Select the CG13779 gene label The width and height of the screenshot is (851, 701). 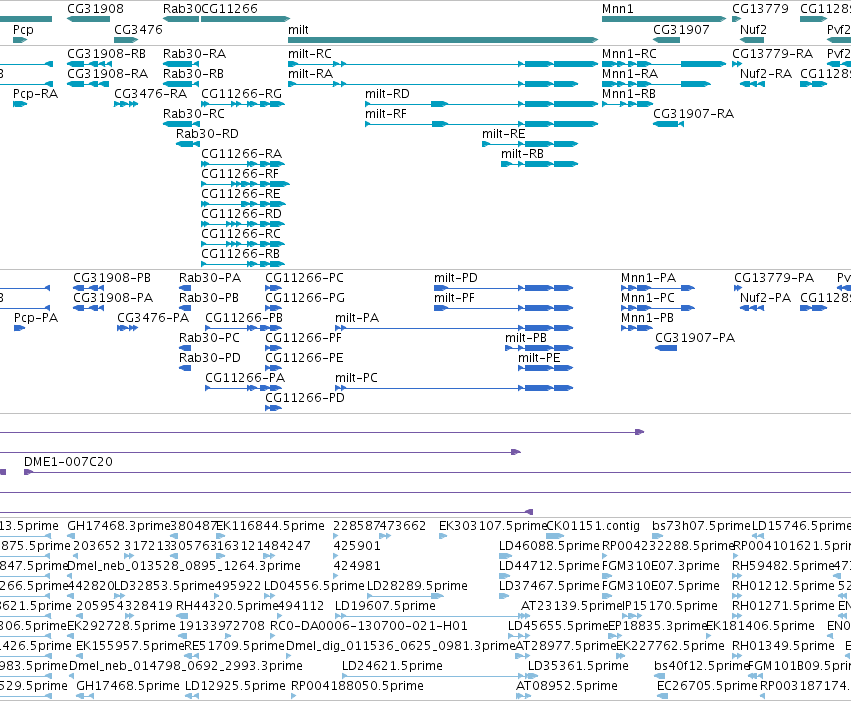(760, 9)
